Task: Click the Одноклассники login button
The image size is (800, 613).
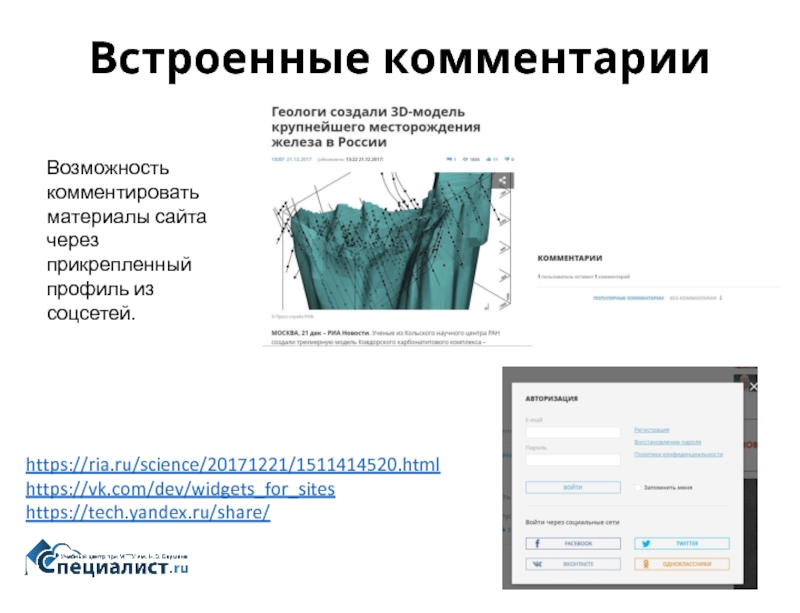Action: click(x=682, y=564)
